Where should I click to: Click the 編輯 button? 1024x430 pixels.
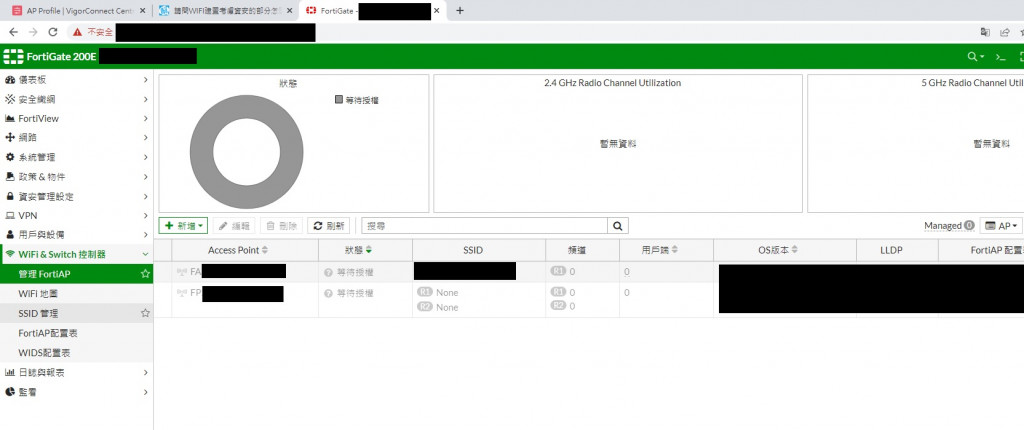click(x=234, y=225)
